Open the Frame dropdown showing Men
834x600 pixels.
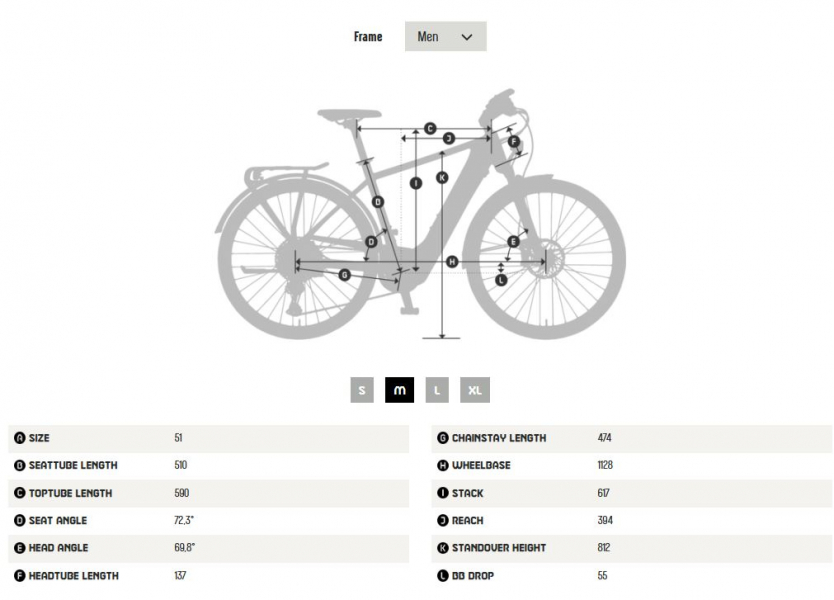[443, 36]
